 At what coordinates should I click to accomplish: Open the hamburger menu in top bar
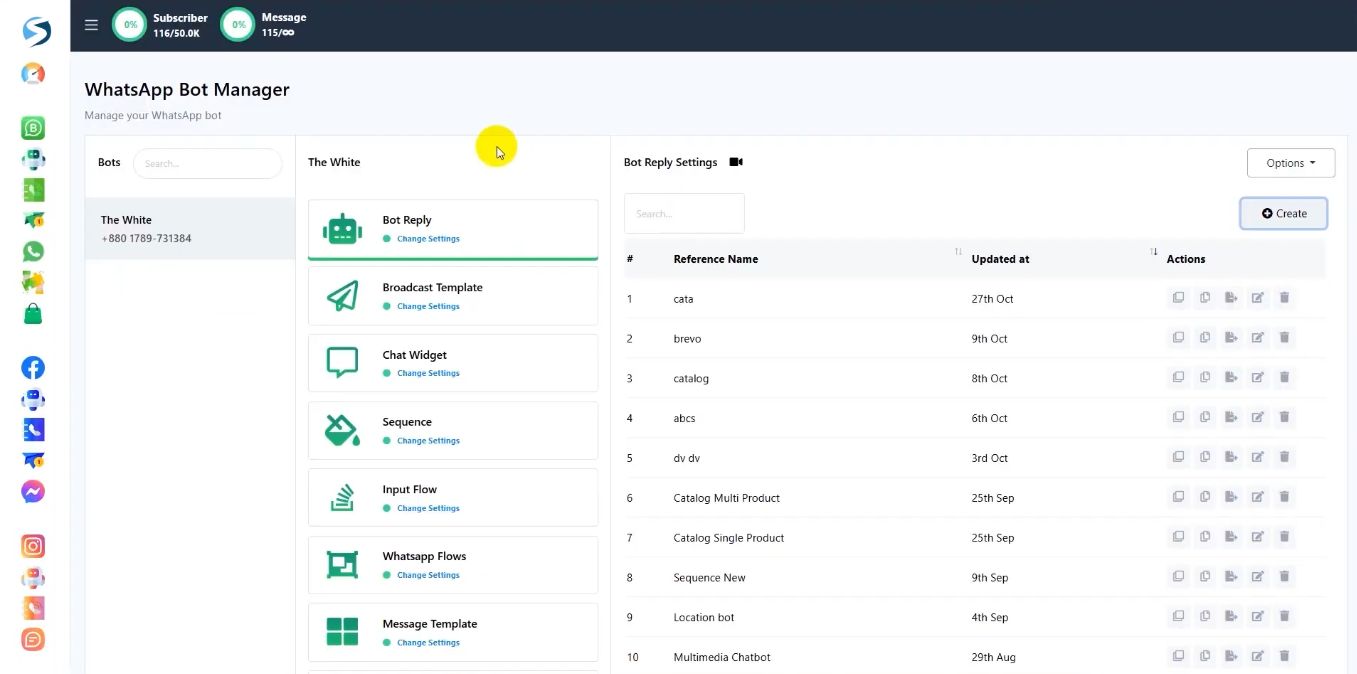pyautogui.click(x=91, y=25)
